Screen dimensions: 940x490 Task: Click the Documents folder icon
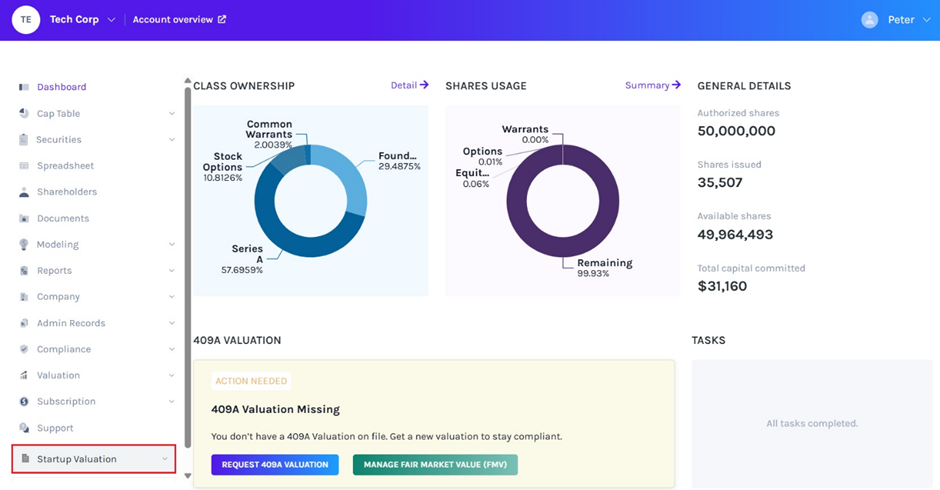click(x=24, y=218)
